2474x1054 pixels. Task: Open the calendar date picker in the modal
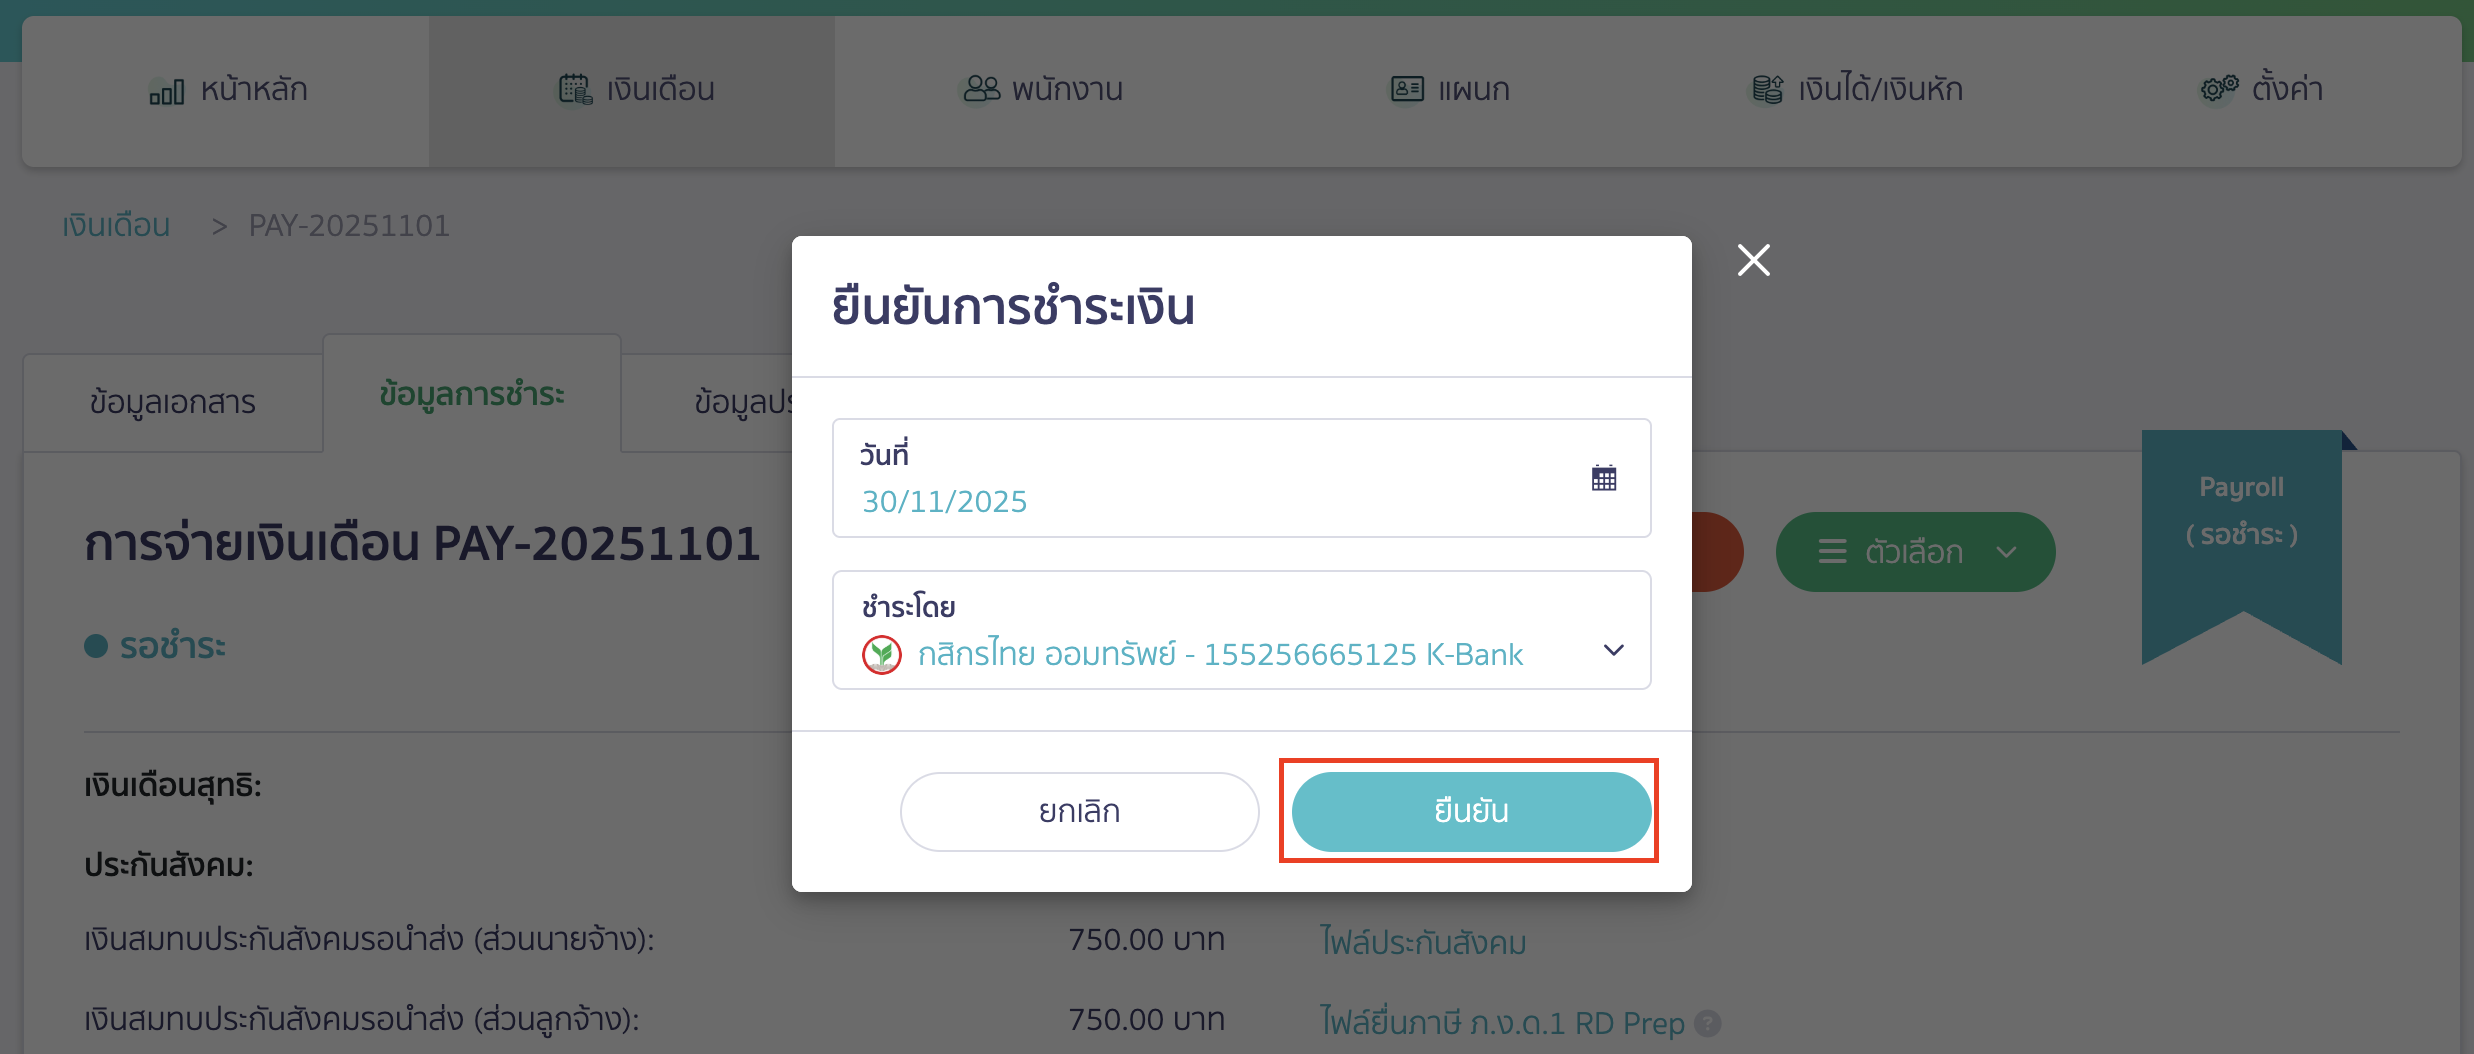click(1604, 478)
